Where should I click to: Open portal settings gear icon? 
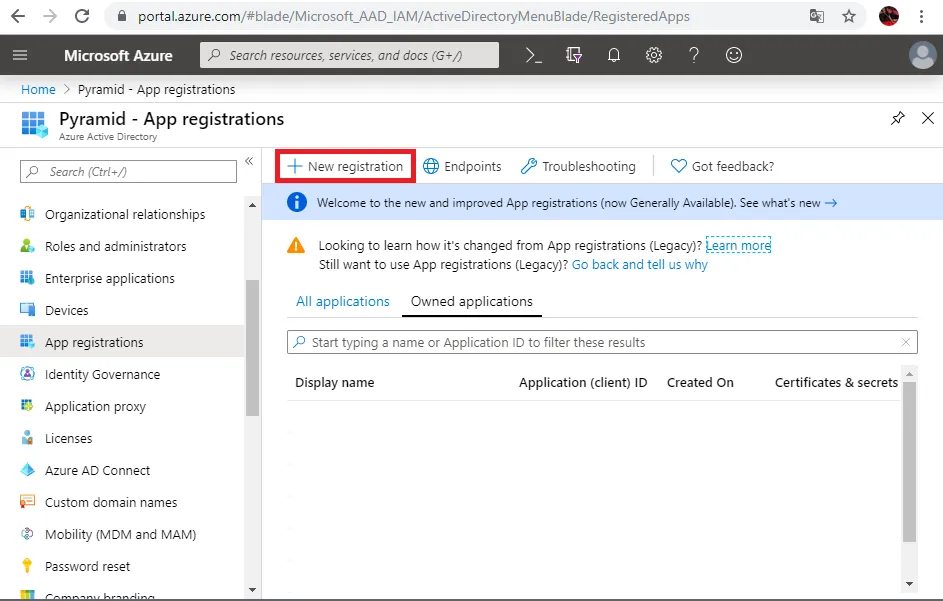[x=654, y=55]
